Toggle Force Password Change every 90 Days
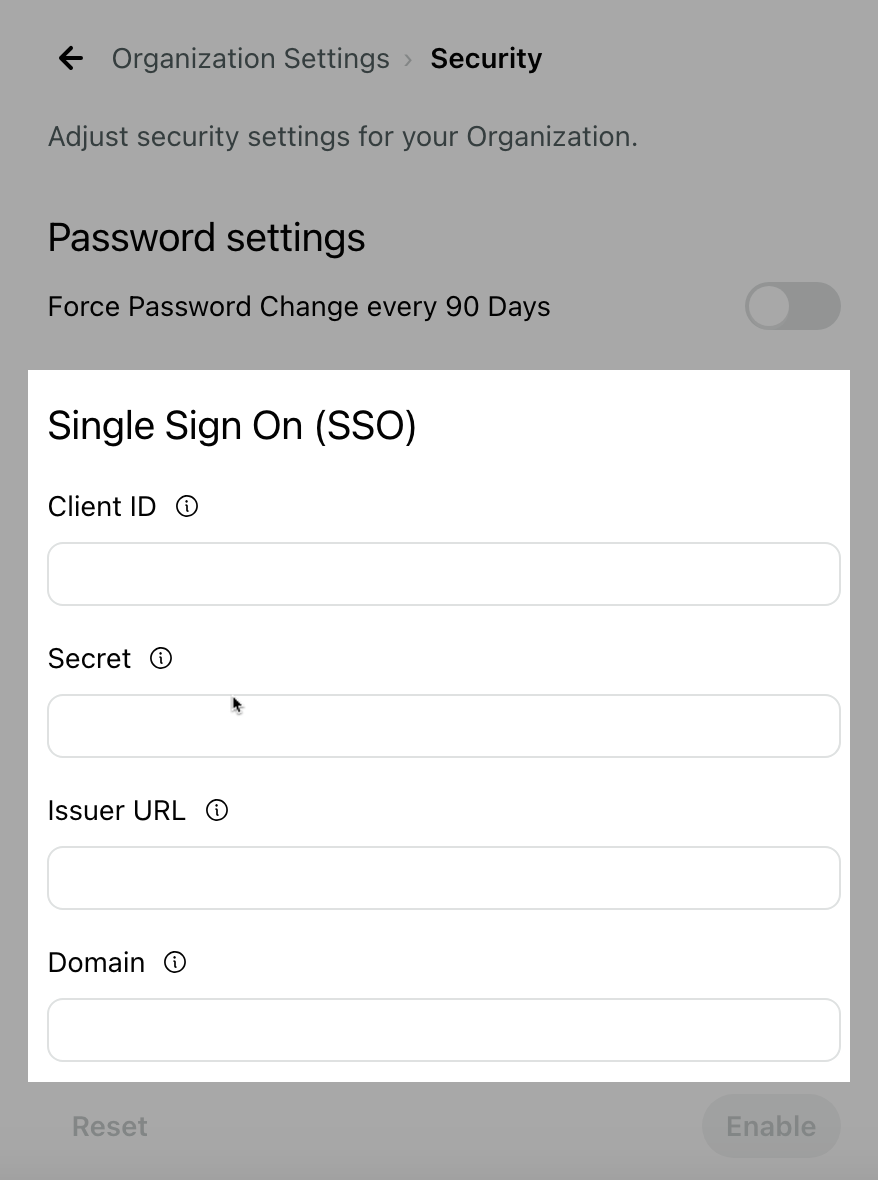The height and width of the screenshot is (1180, 878). pos(792,306)
